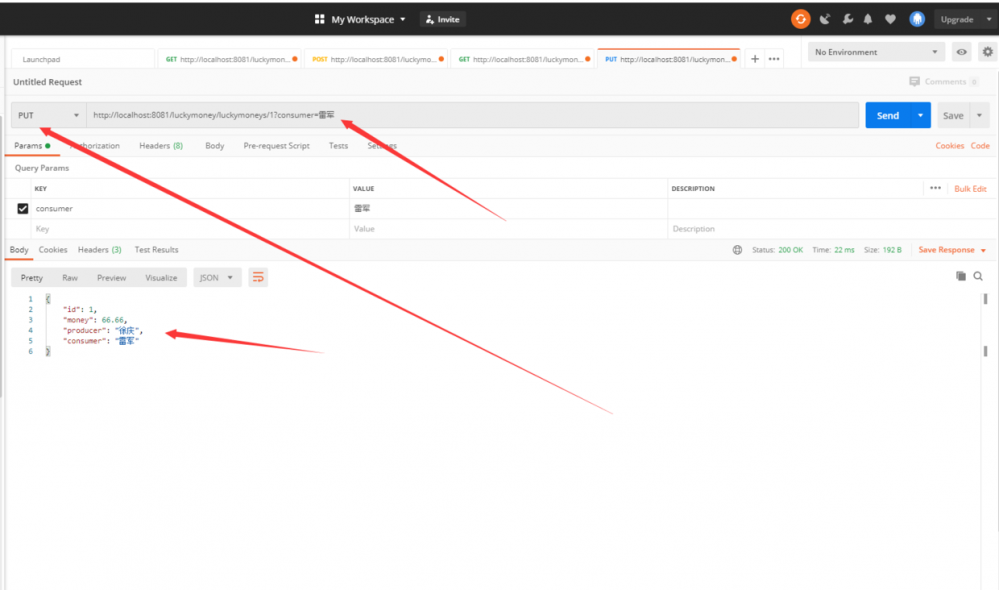Click the Untitled Request title
The image size is (999, 590).
click(x=48, y=82)
